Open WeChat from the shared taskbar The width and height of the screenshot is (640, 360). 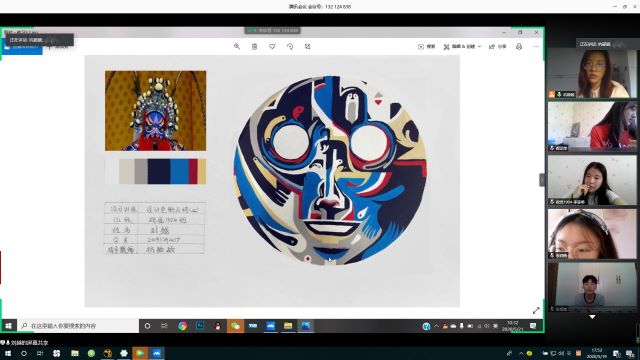[235, 326]
